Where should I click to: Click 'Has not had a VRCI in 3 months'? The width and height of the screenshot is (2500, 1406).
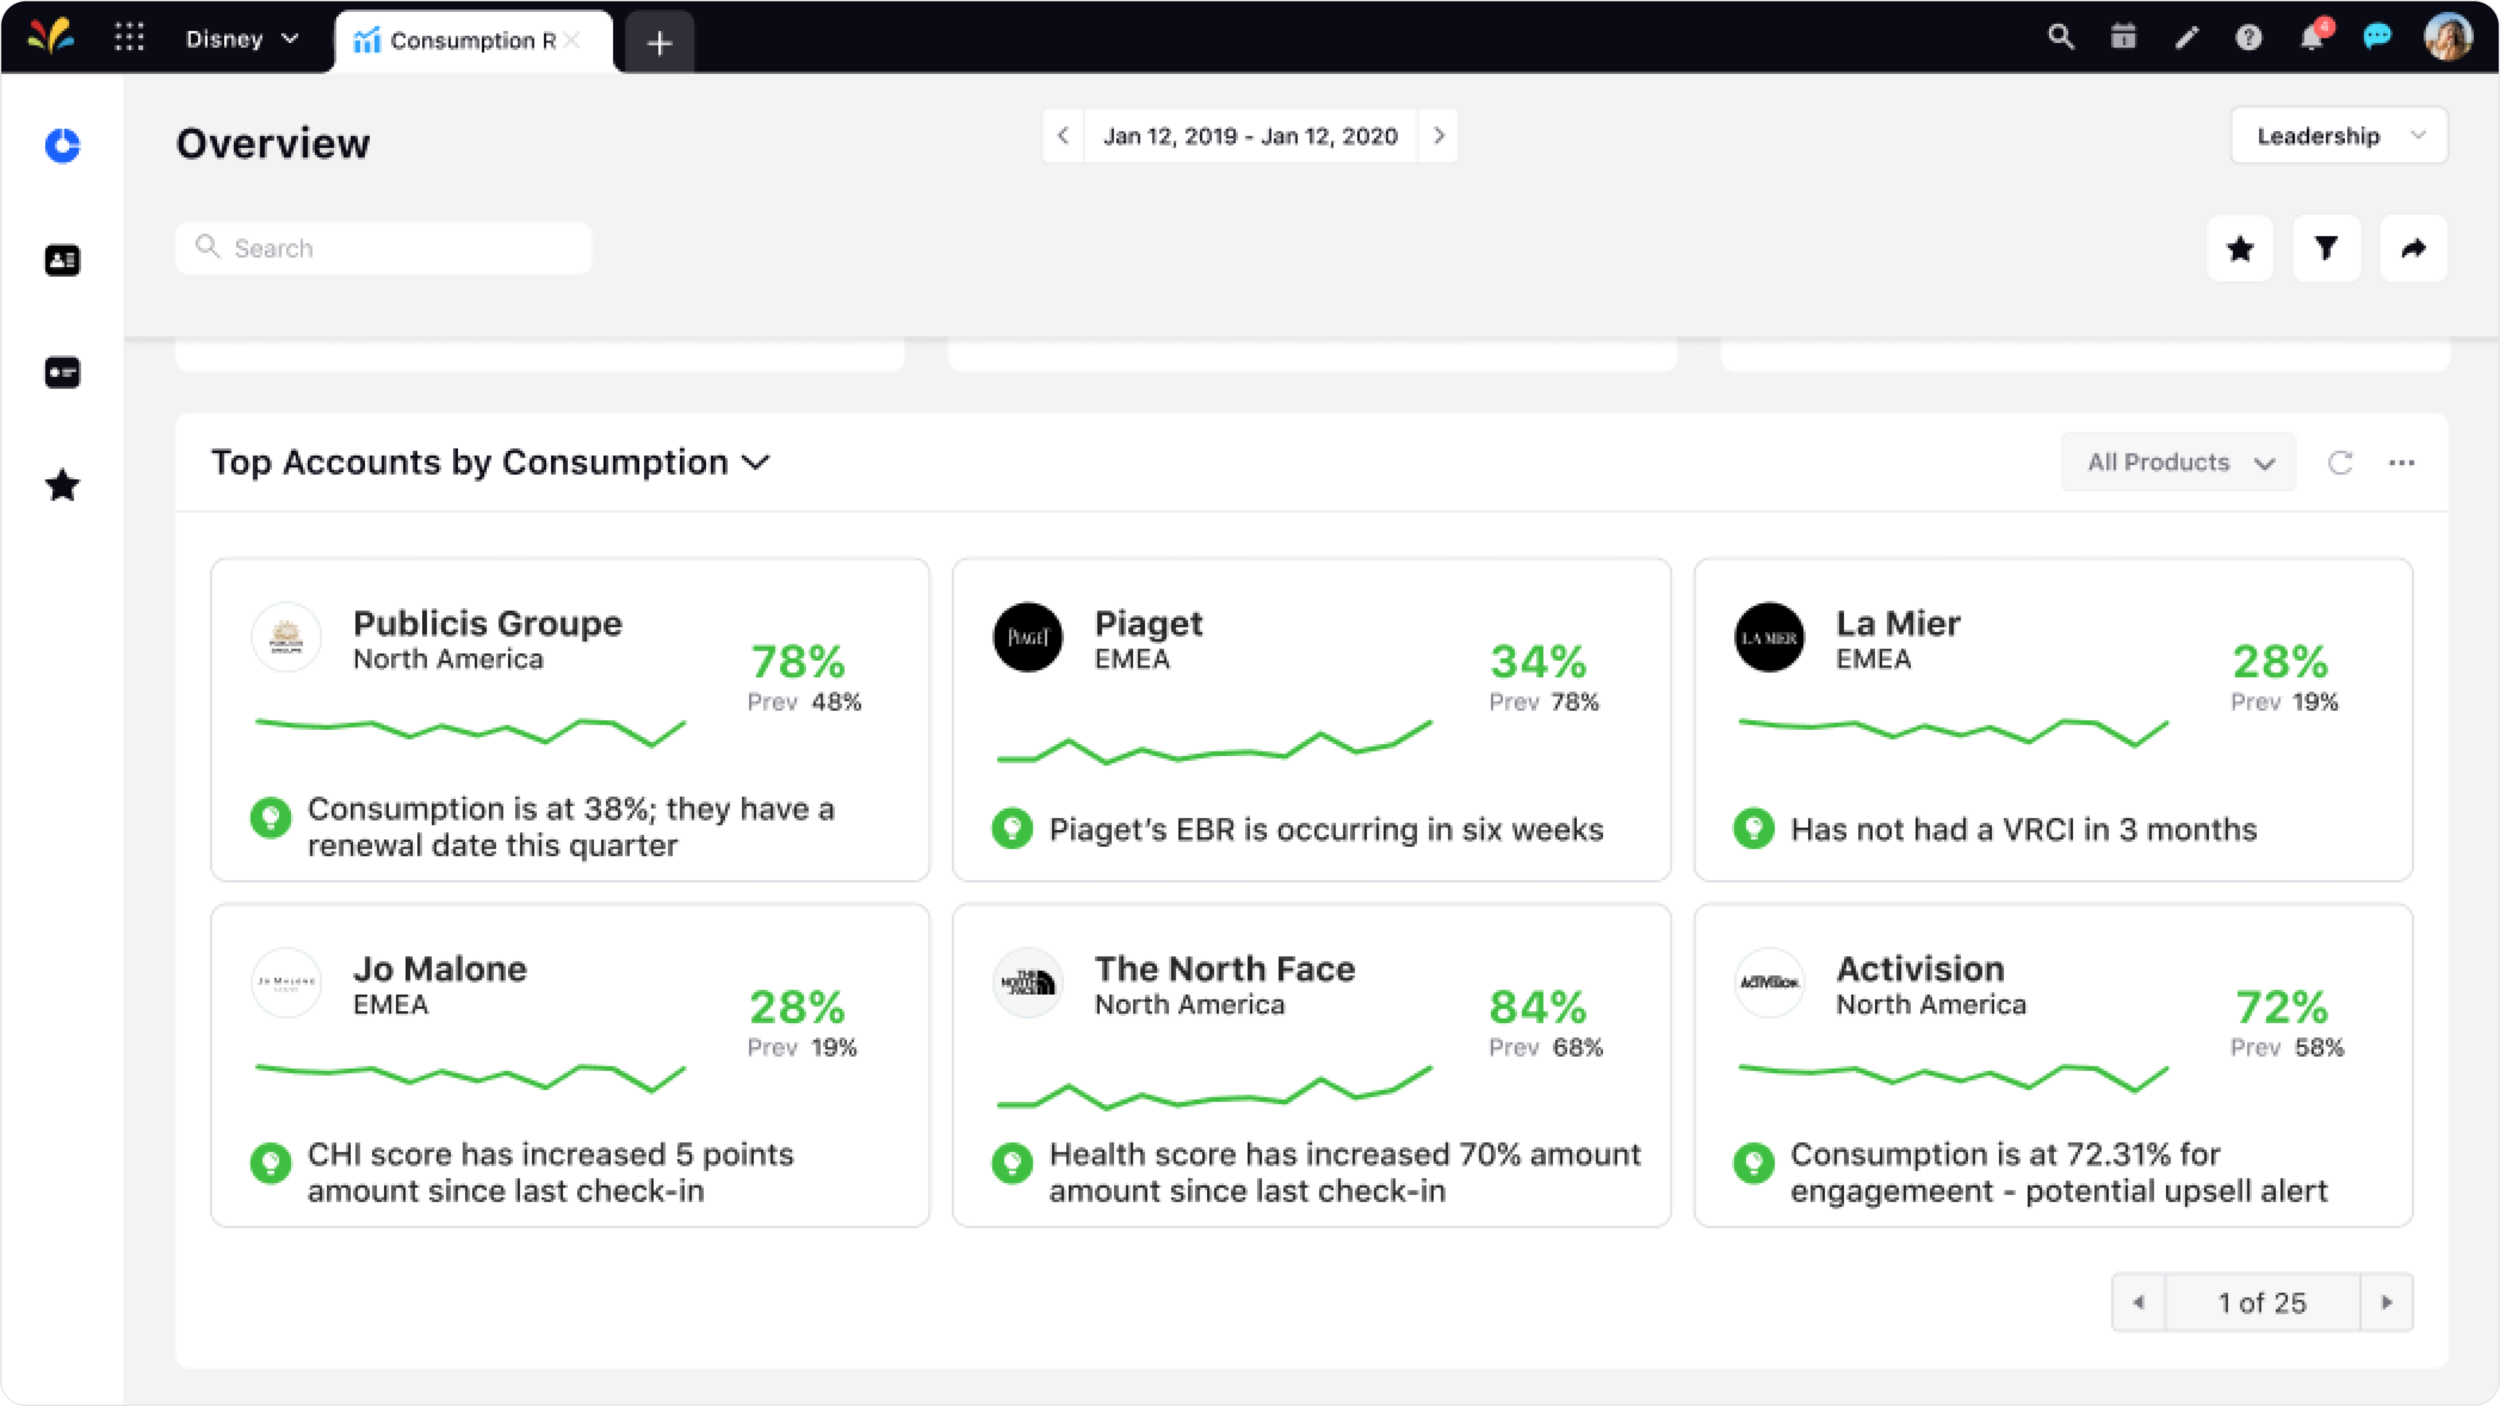(x=2024, y=829)
